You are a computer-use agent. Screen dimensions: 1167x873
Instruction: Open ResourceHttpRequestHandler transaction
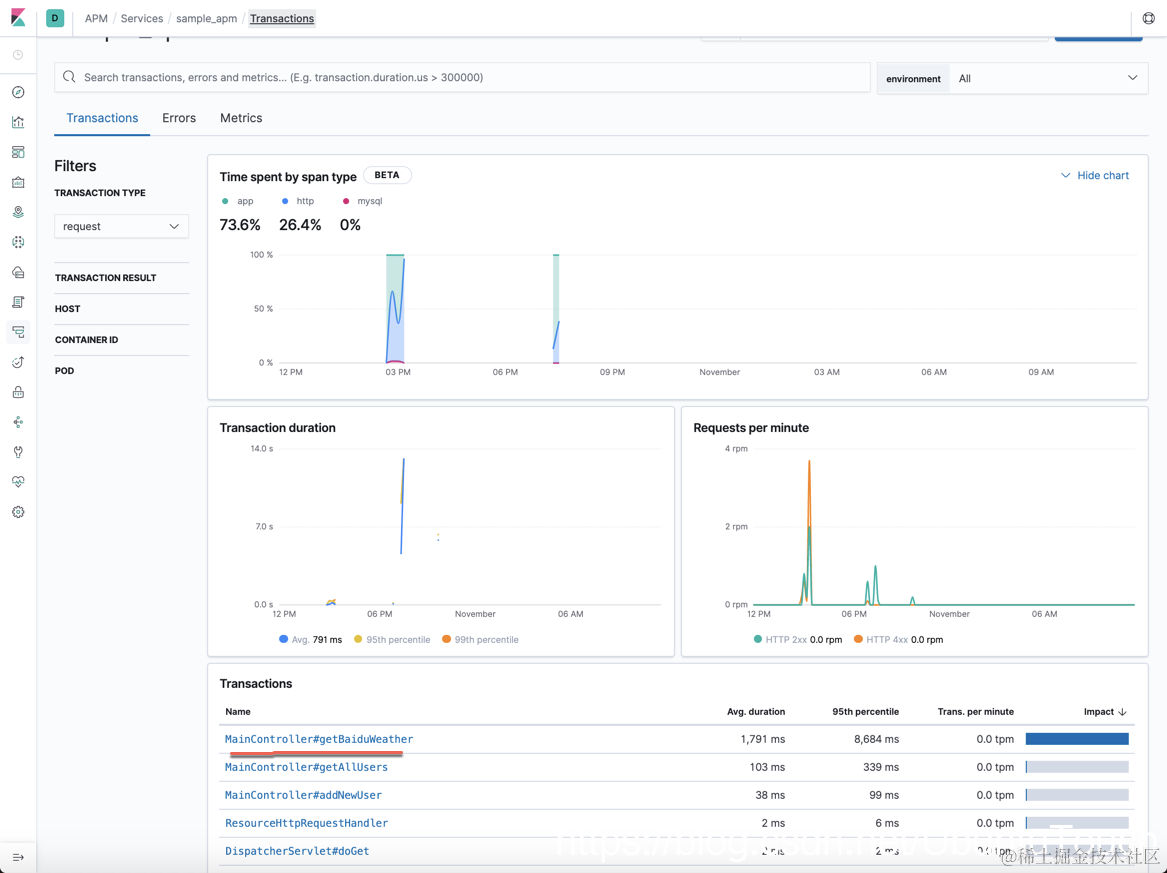[x=306, y=823]
